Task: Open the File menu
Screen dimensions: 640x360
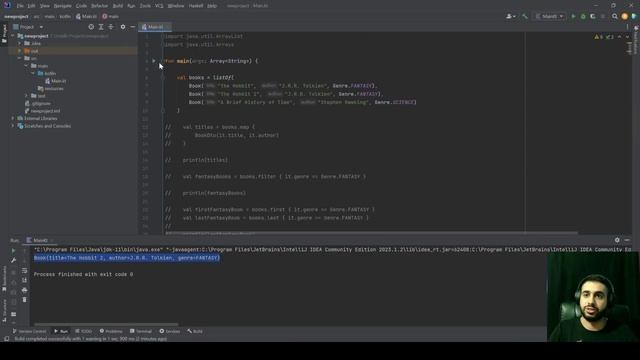Action: 20,6
